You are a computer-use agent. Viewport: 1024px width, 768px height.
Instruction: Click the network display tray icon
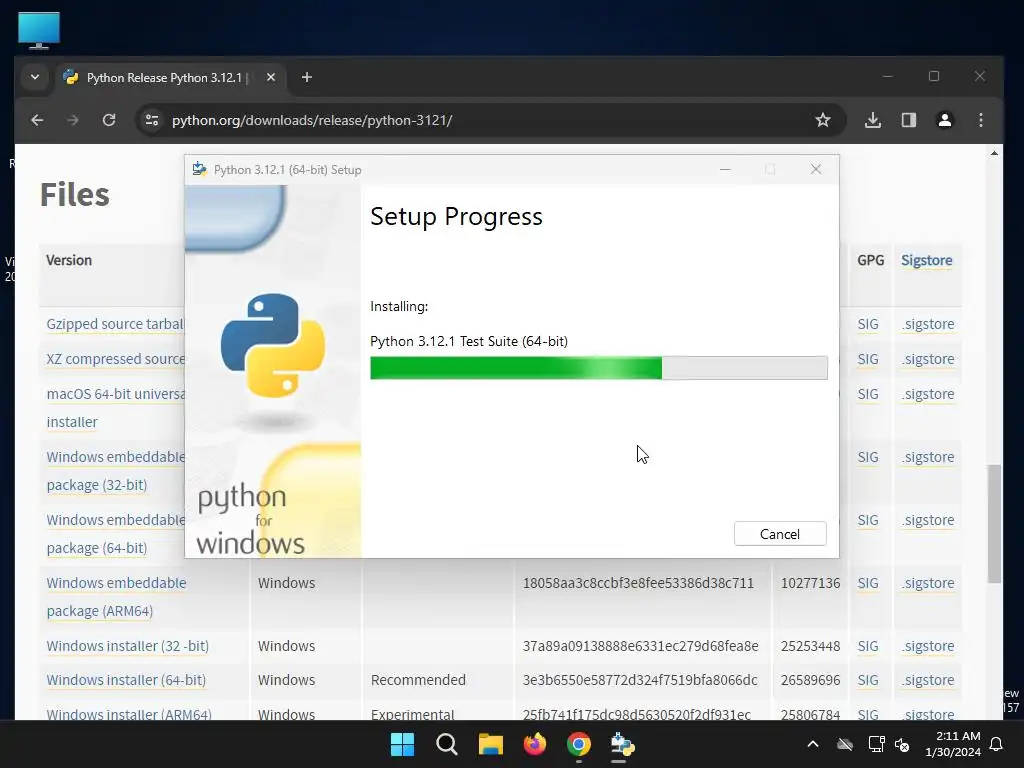tap(876, 744)
